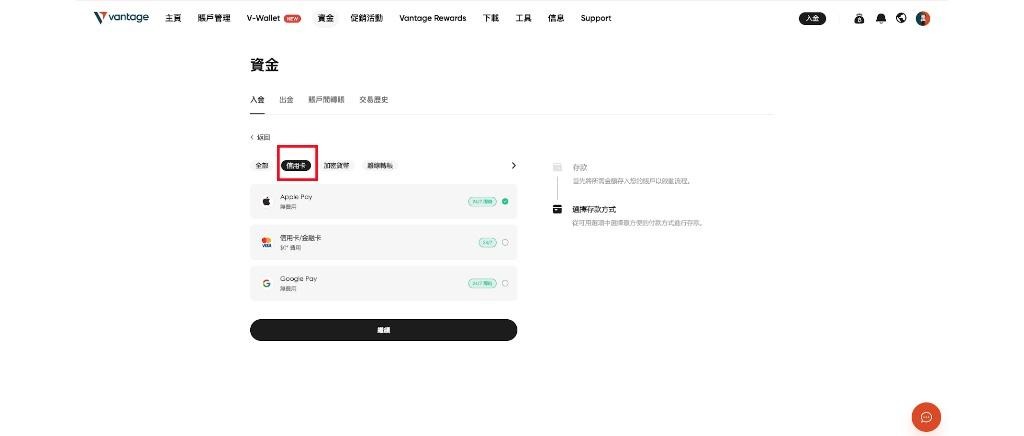The width and height of the screenshot is (1024, 436).
Task: Select the 信用卡 credit card filter chip
Action: coord(296,166)
